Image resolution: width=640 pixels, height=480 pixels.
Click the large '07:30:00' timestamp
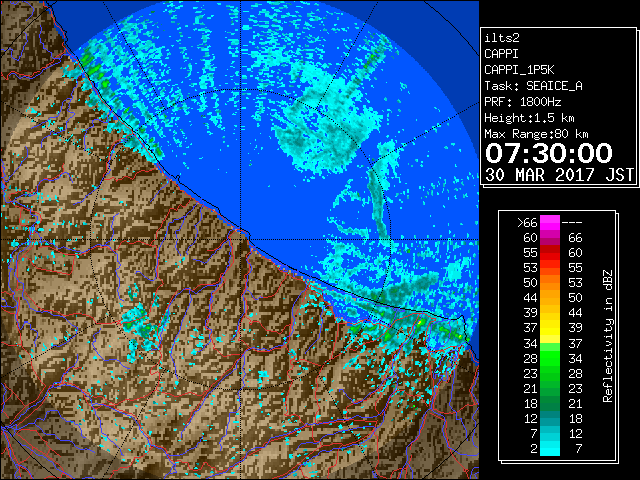549,153
